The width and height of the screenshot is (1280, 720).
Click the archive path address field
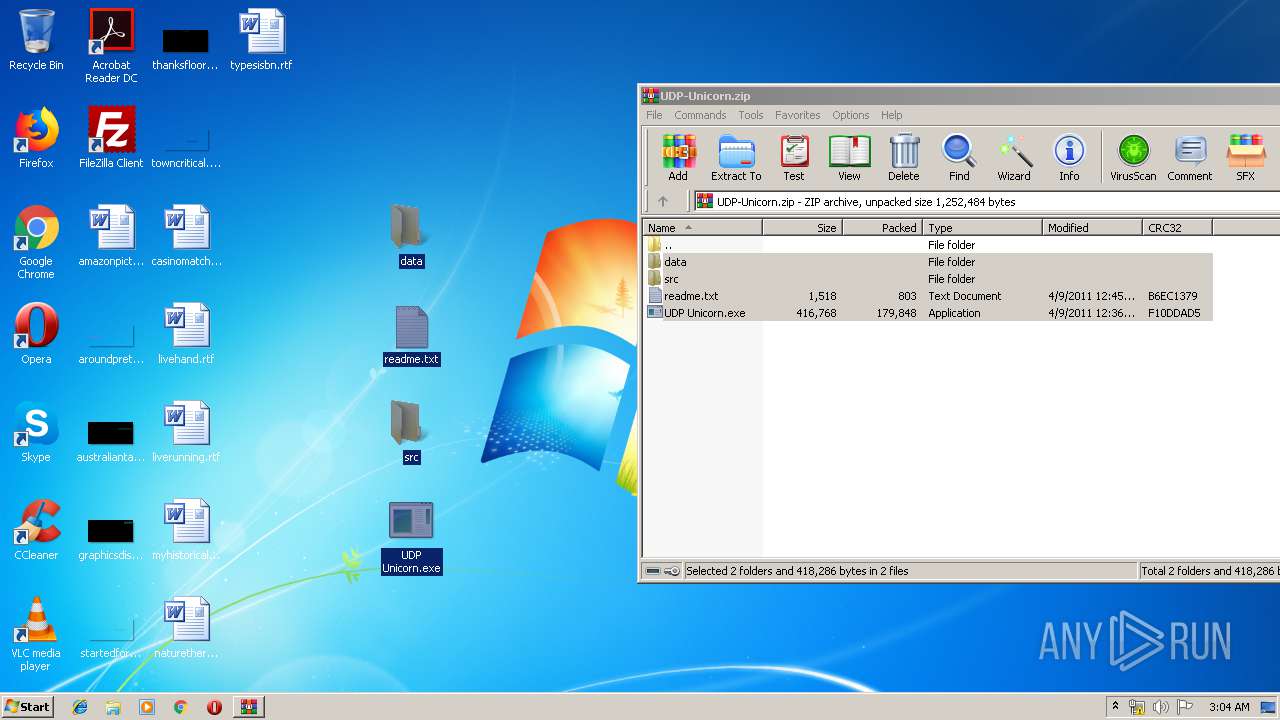coord(985,201)
